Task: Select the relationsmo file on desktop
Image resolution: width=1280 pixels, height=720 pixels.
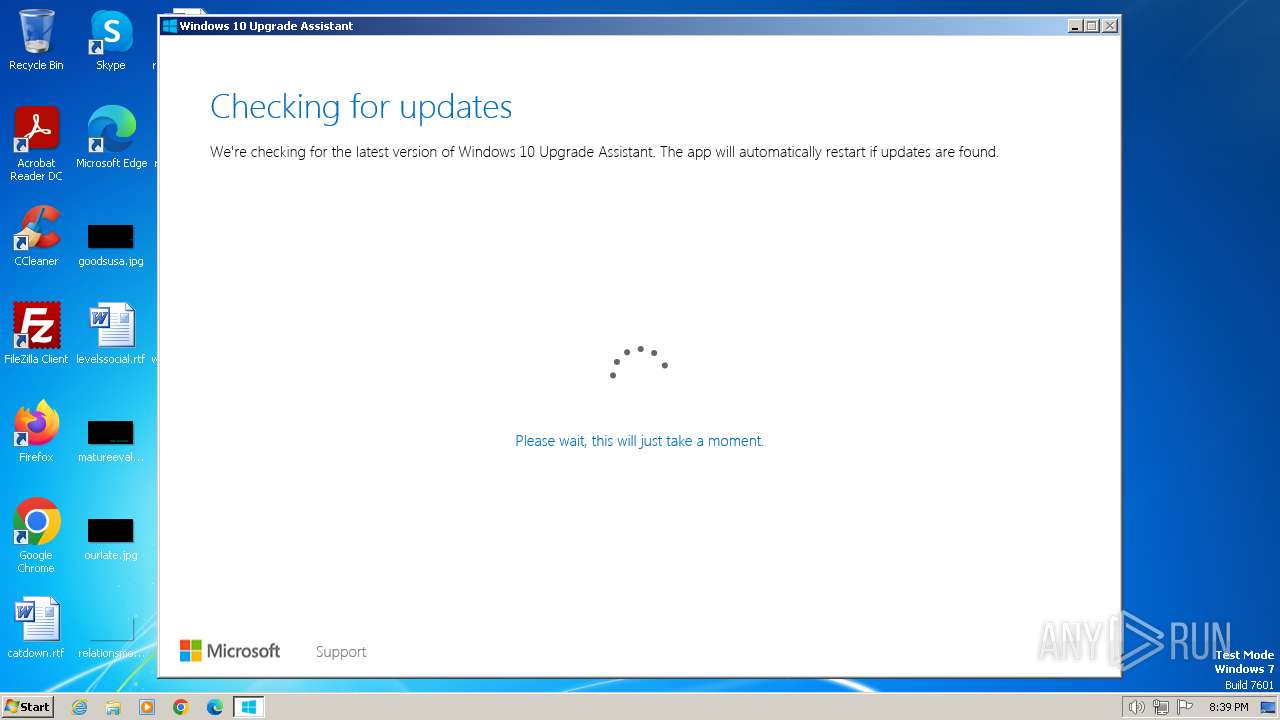Action: (111, 637)
